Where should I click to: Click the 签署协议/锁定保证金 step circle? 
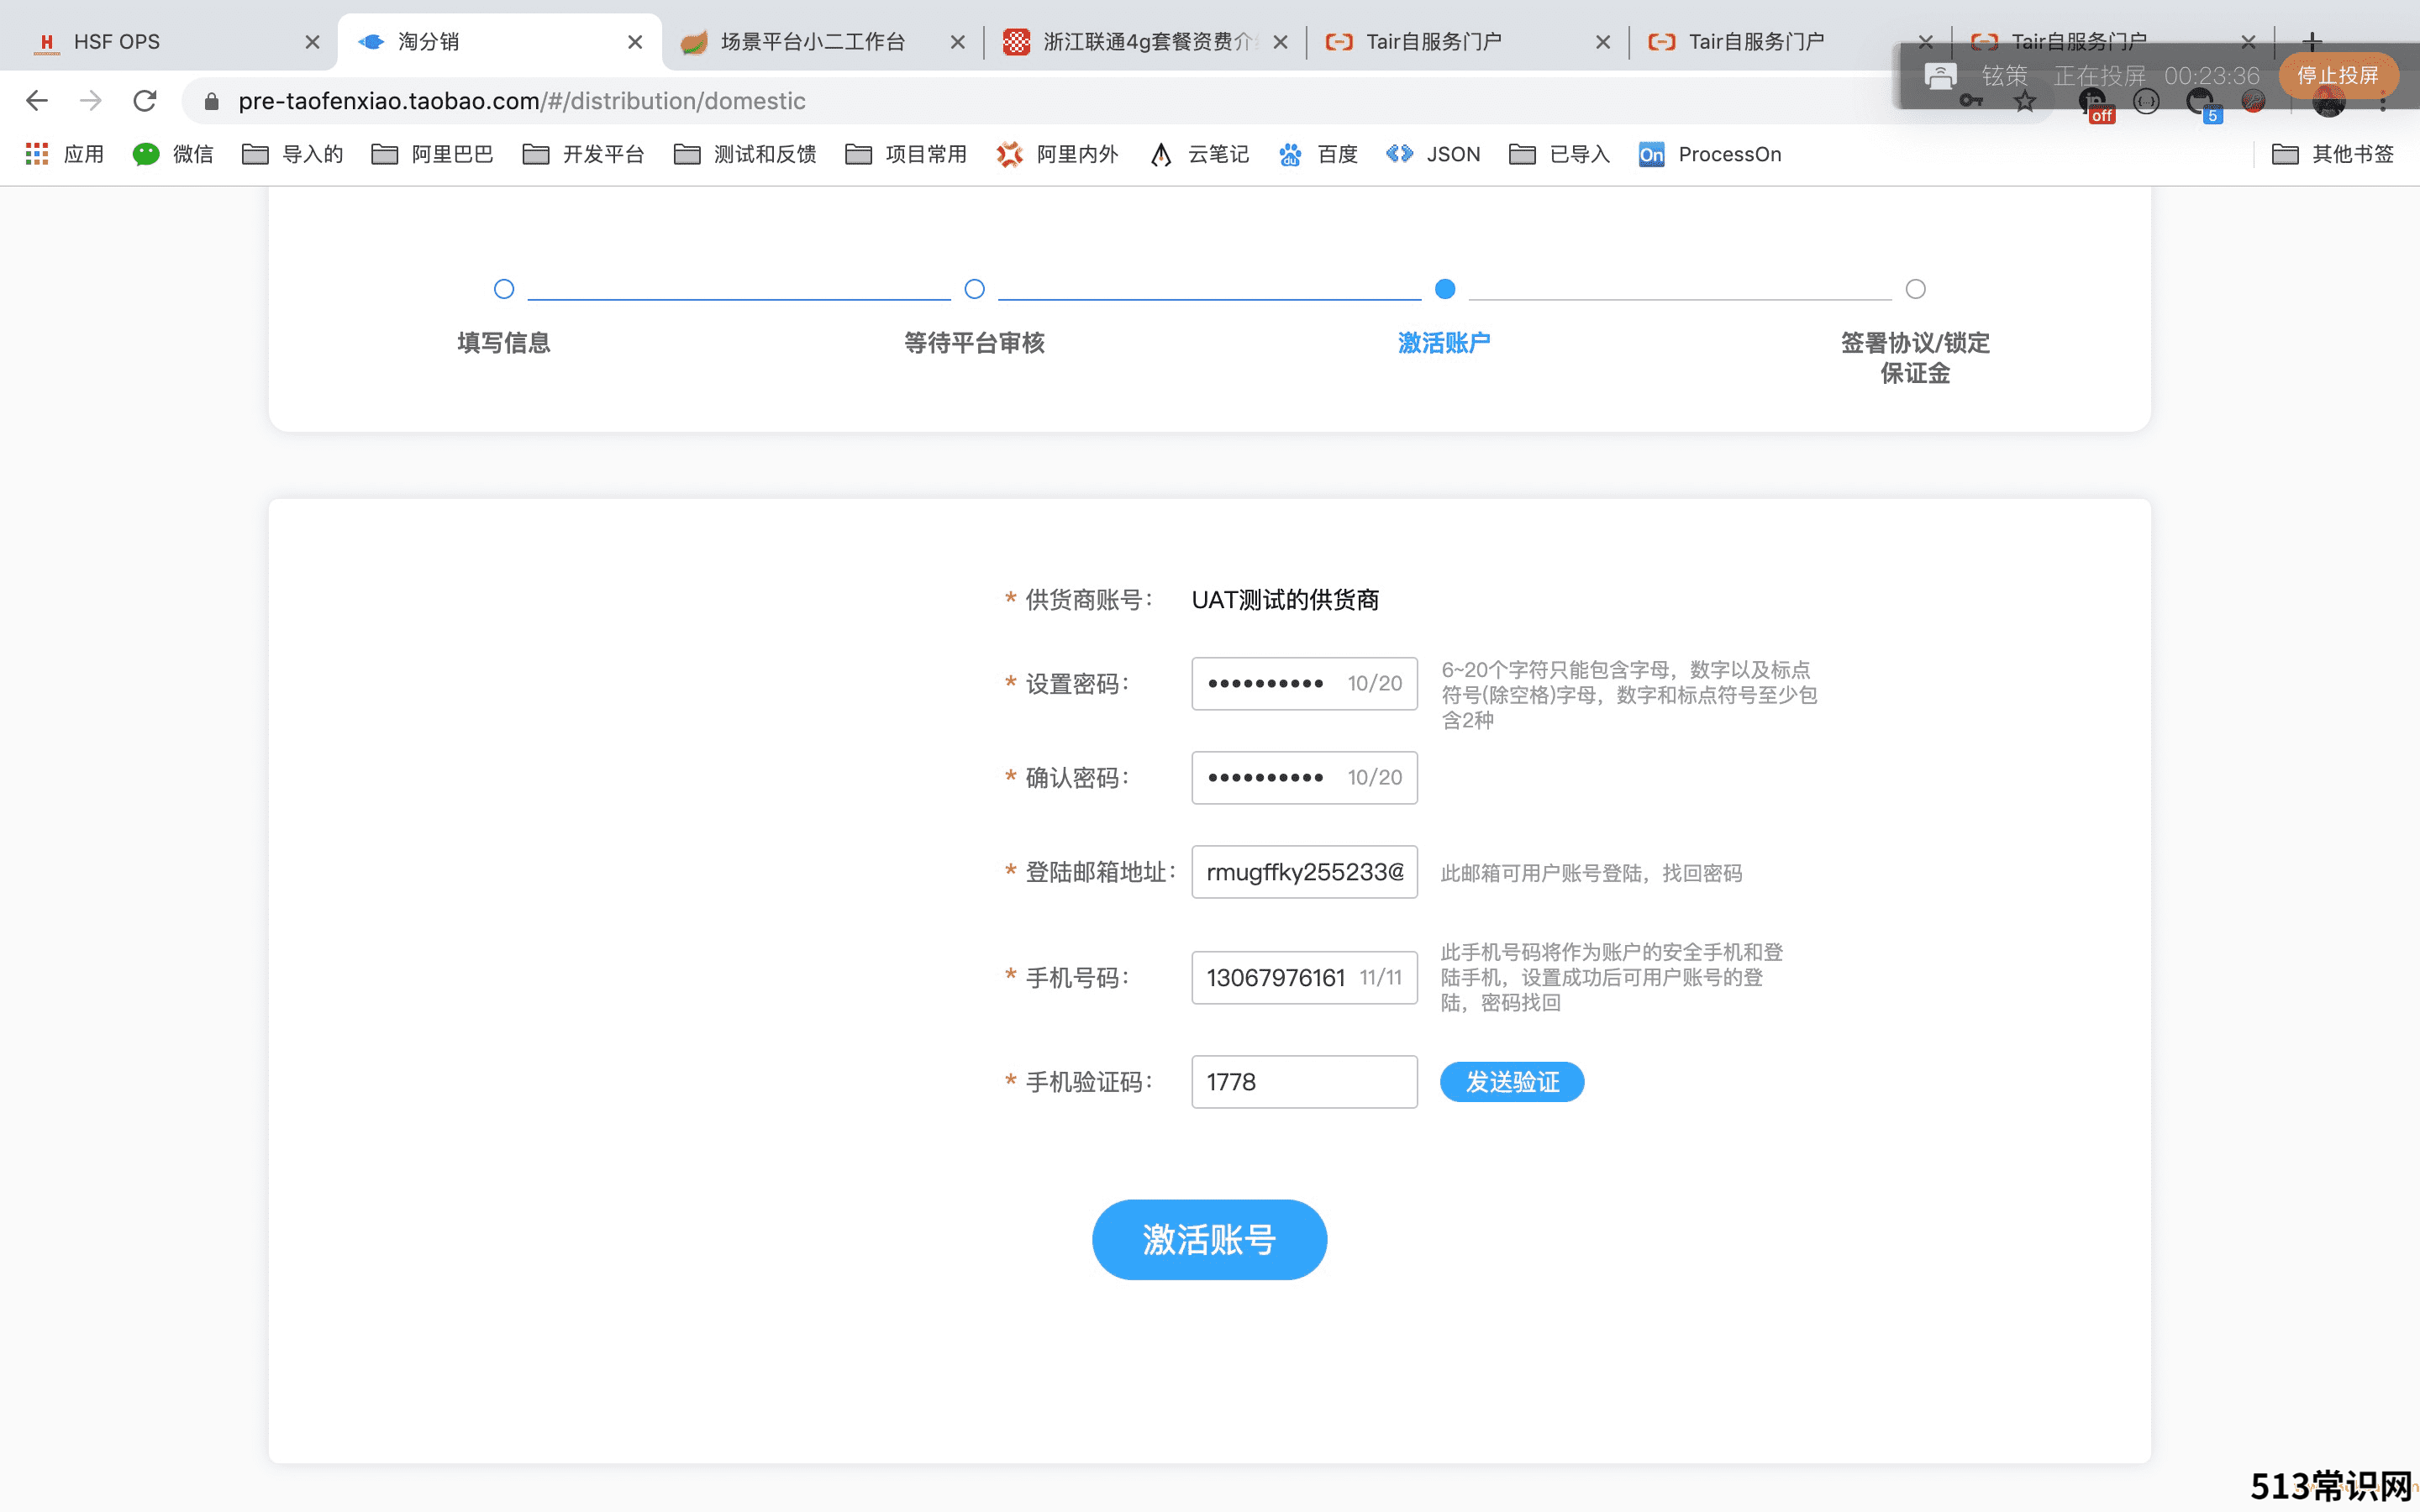pyautogui.click(x=1915, y=289)
